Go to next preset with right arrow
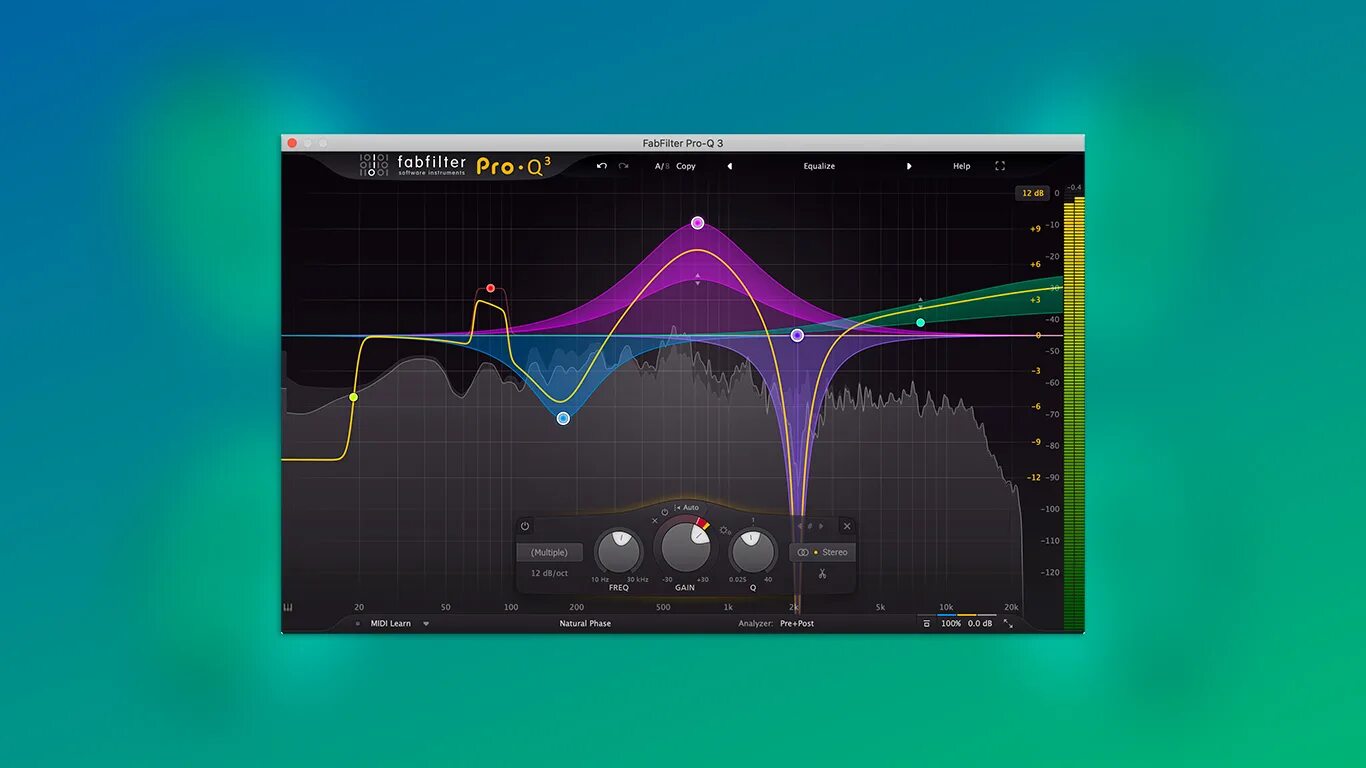Viewport: 1366px width, 768px height. point(909,166)
